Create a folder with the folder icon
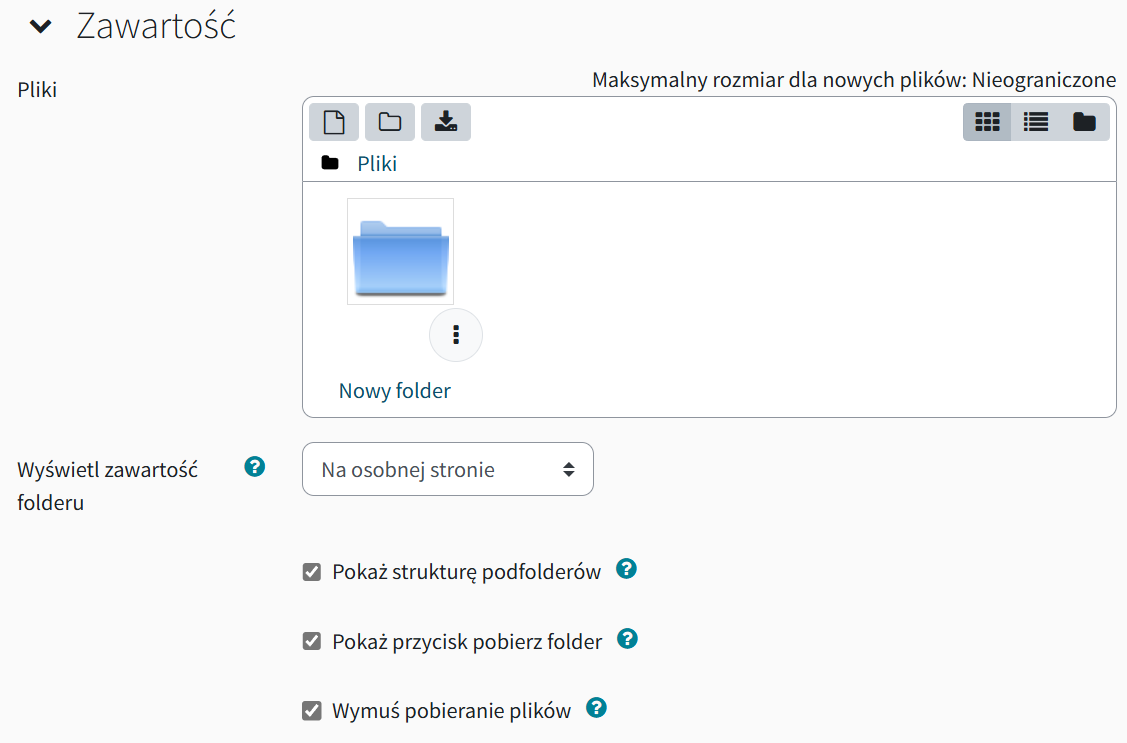1127x743 pixels. coord(390,122)
